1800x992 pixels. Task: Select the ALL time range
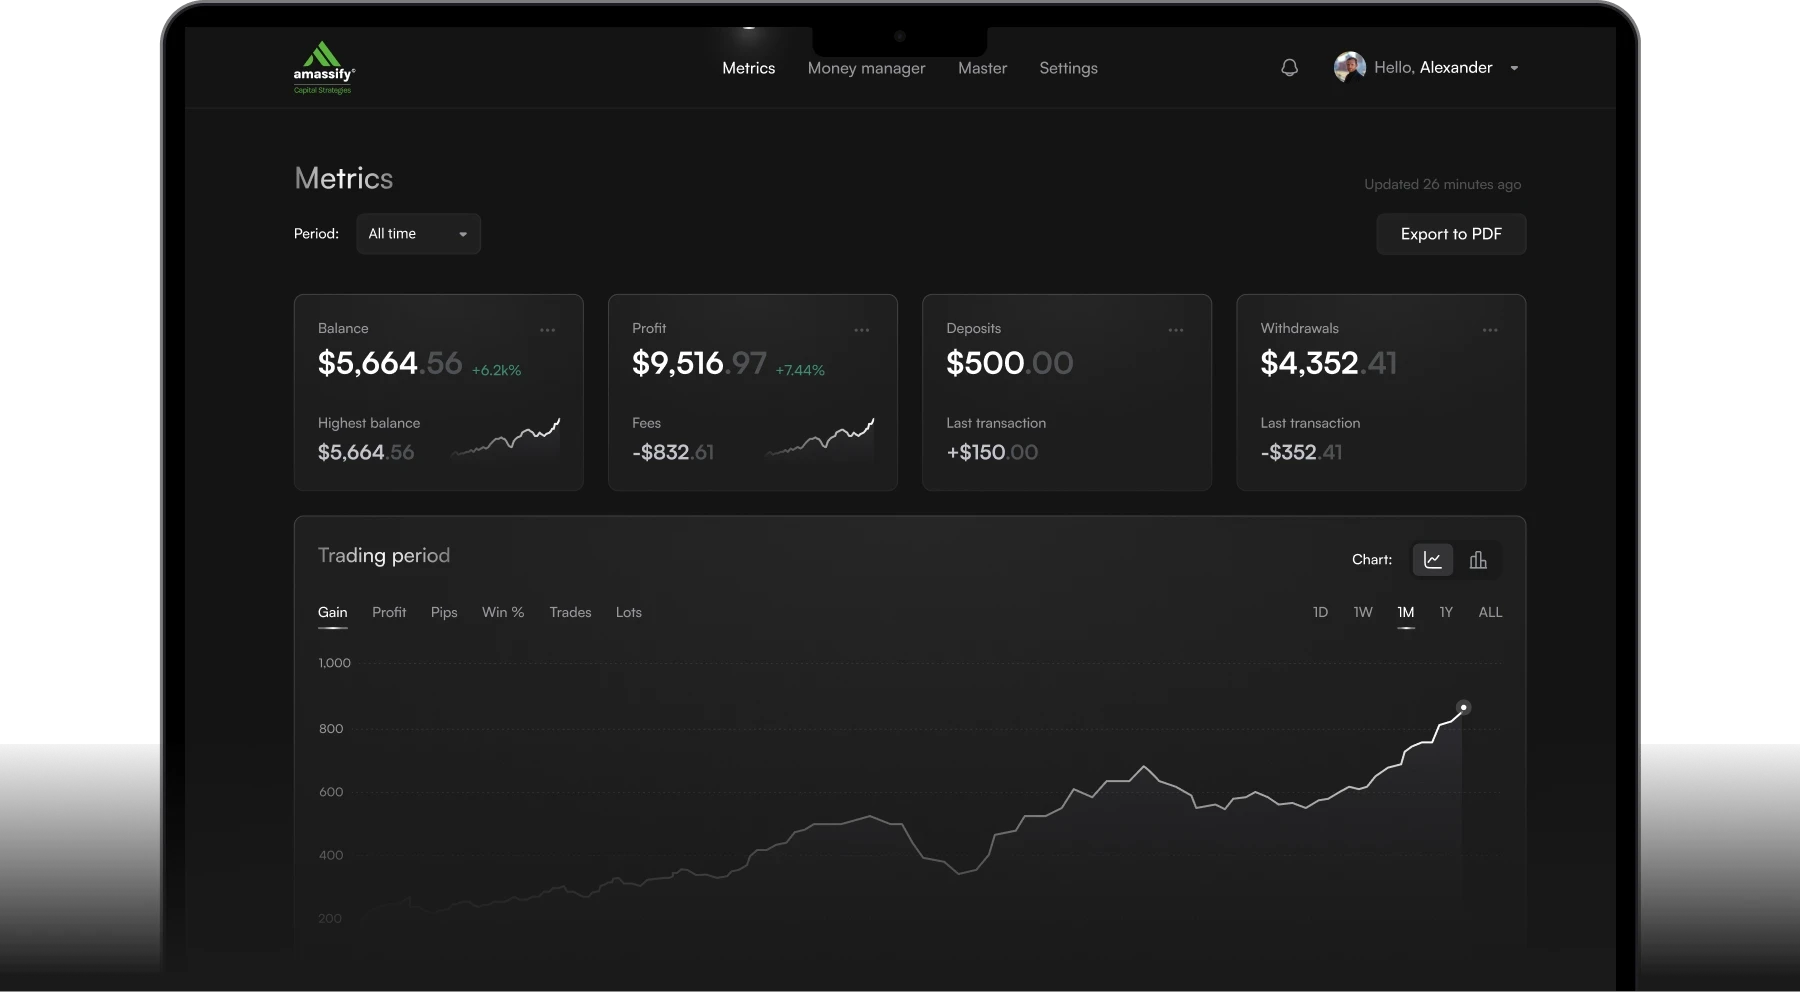(1489, 612)
